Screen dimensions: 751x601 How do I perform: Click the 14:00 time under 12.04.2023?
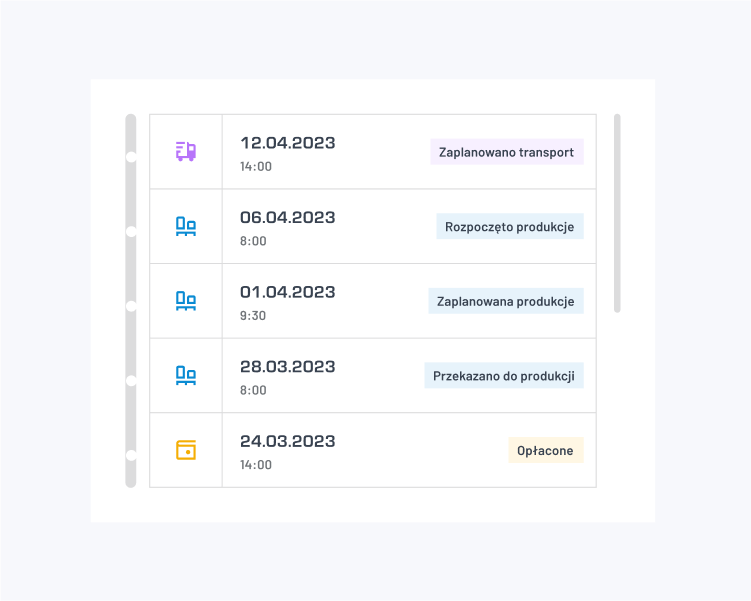point(256,166)
